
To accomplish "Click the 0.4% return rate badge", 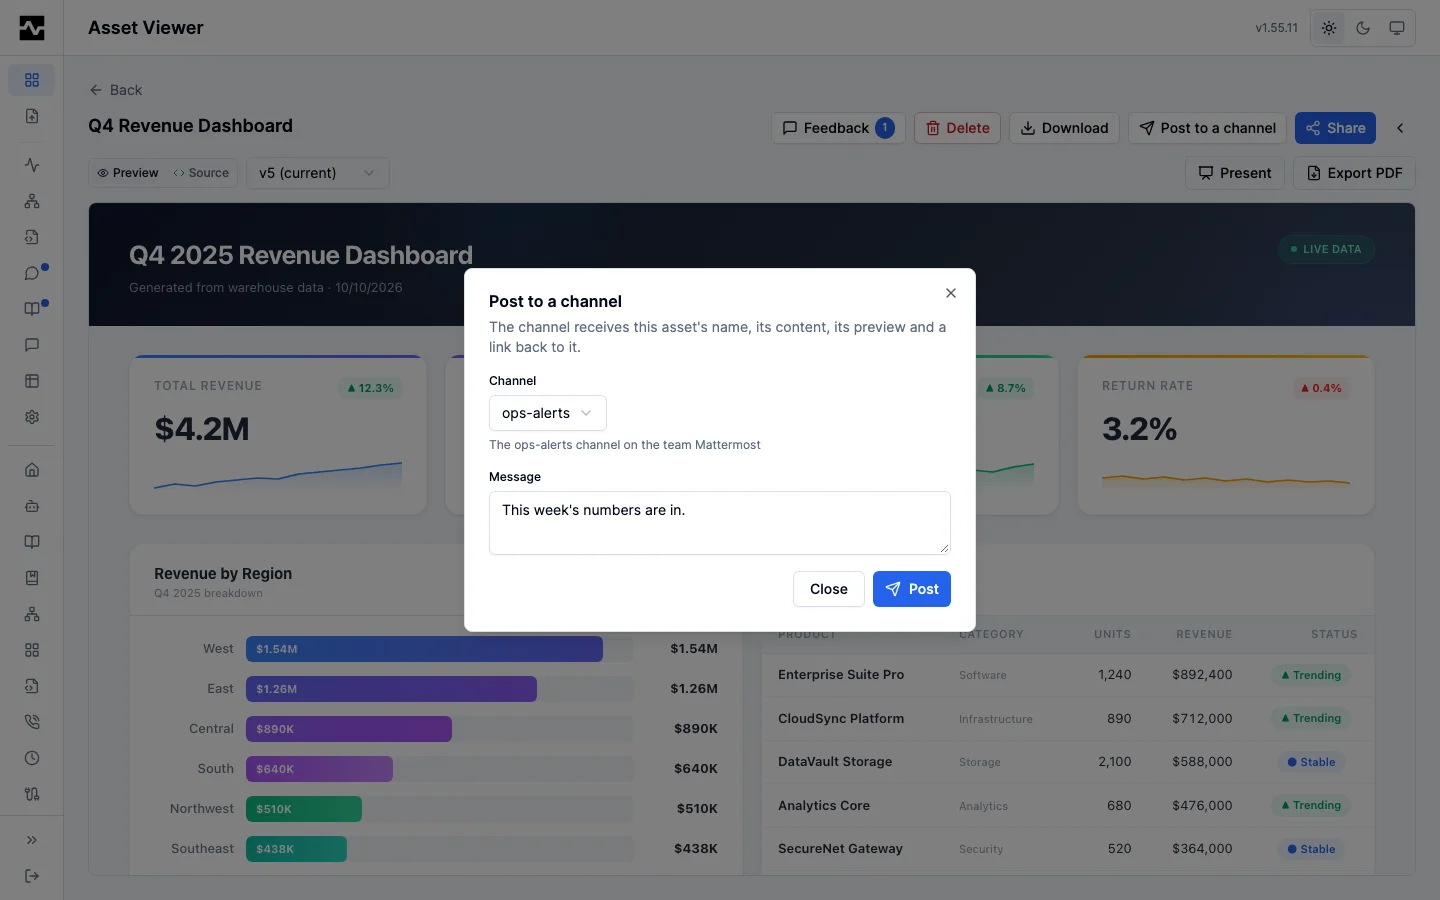I will coord(1321,388).
